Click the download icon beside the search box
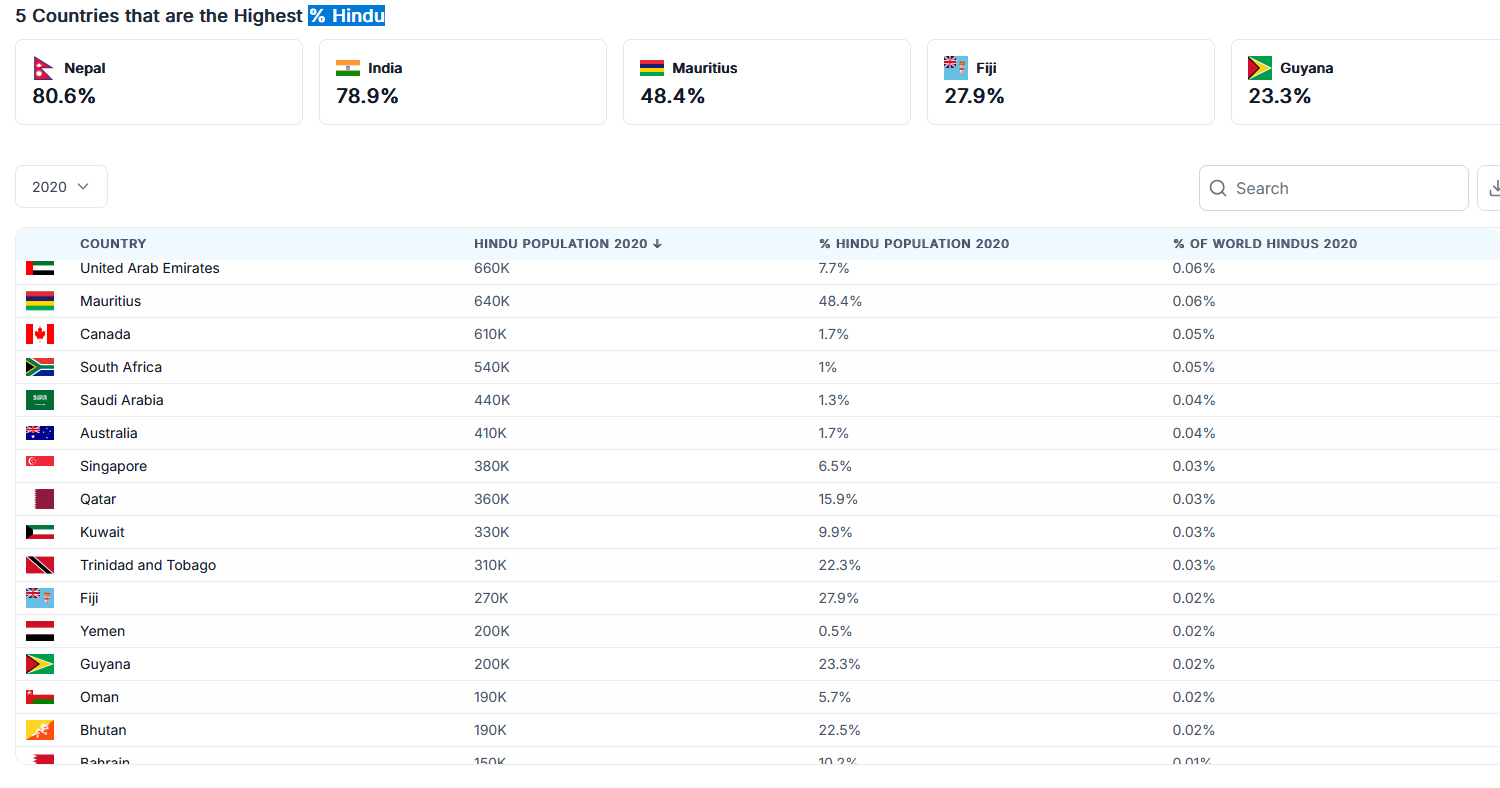The image size is (1500, 788). coord(1493,188)
